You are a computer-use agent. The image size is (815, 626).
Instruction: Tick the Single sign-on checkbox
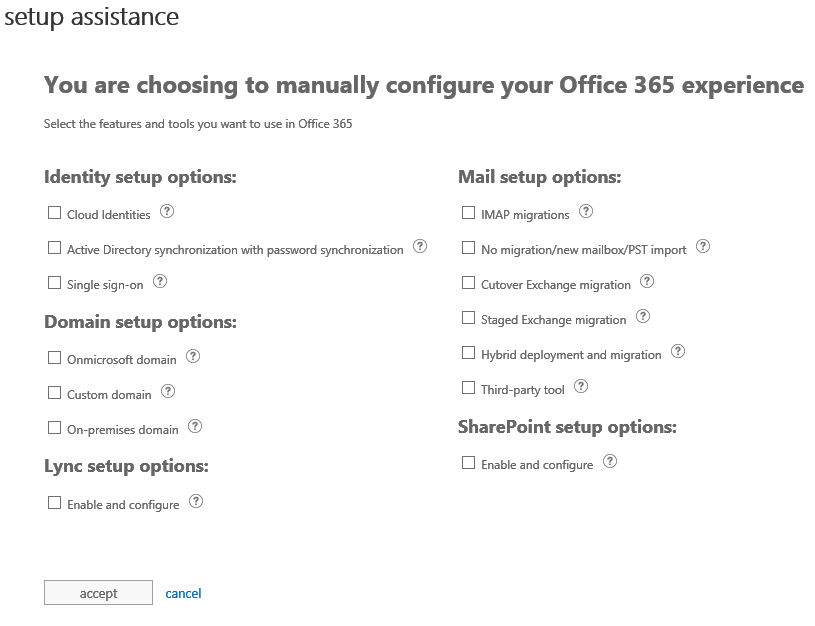coord(55,284)
